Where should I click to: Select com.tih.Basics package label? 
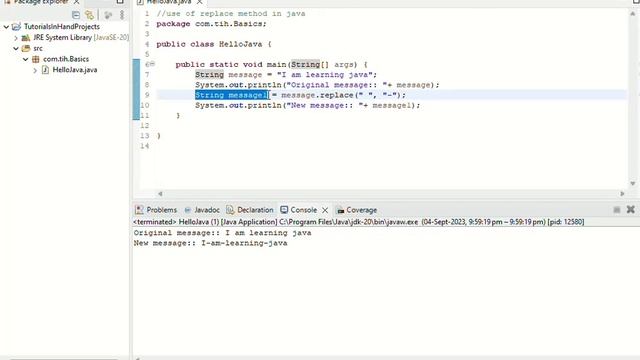(x=66, y=59)
